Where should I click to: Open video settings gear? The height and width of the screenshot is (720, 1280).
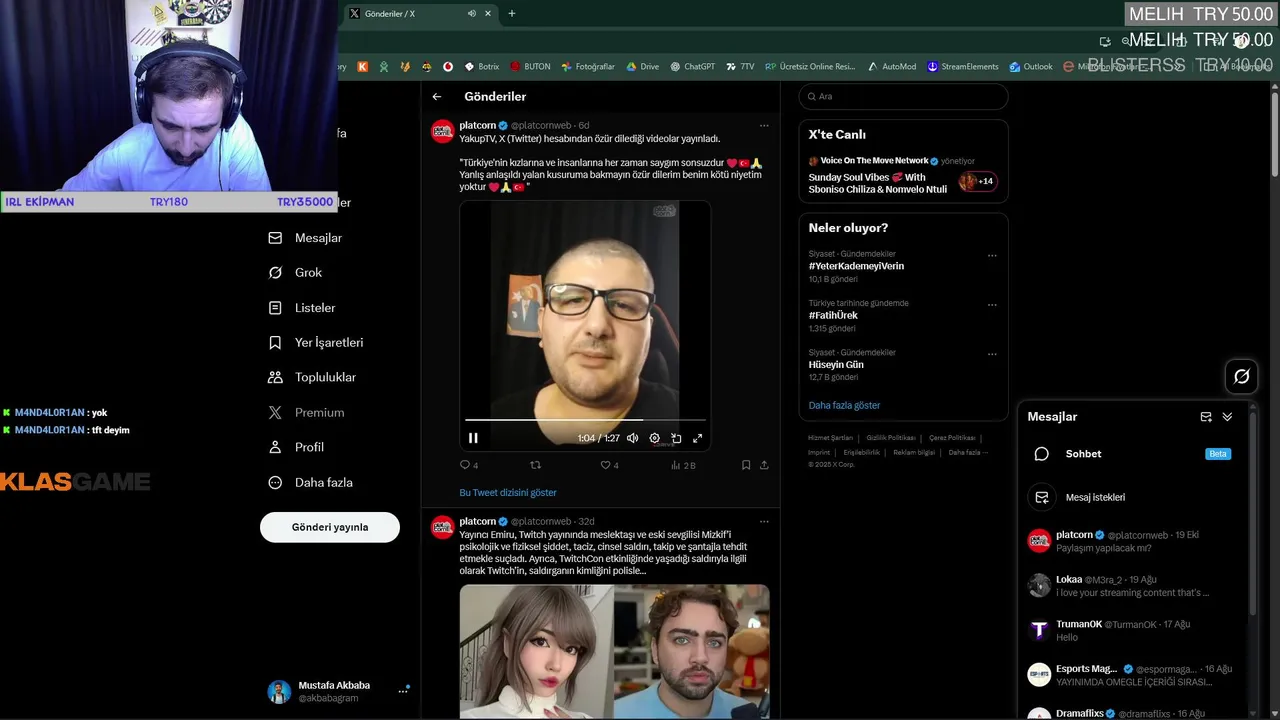point(655,438)
